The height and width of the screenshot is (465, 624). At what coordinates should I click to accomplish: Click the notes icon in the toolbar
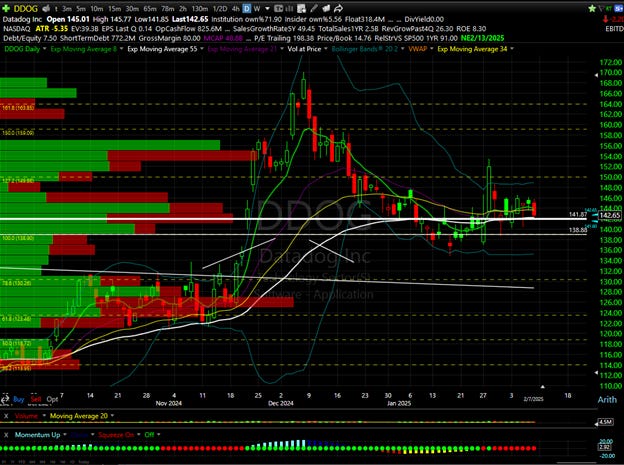click(326, 8)
